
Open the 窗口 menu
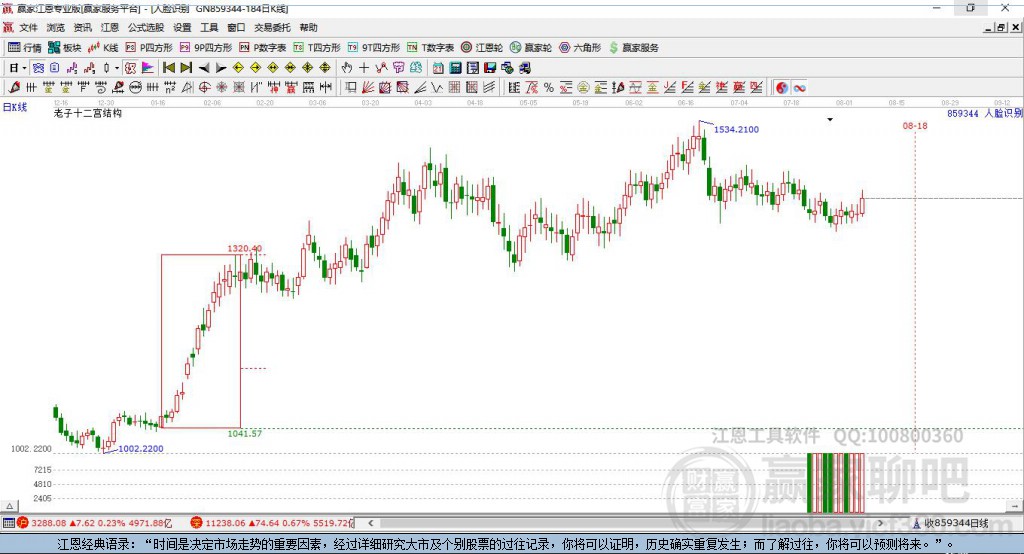coord(236,27)
